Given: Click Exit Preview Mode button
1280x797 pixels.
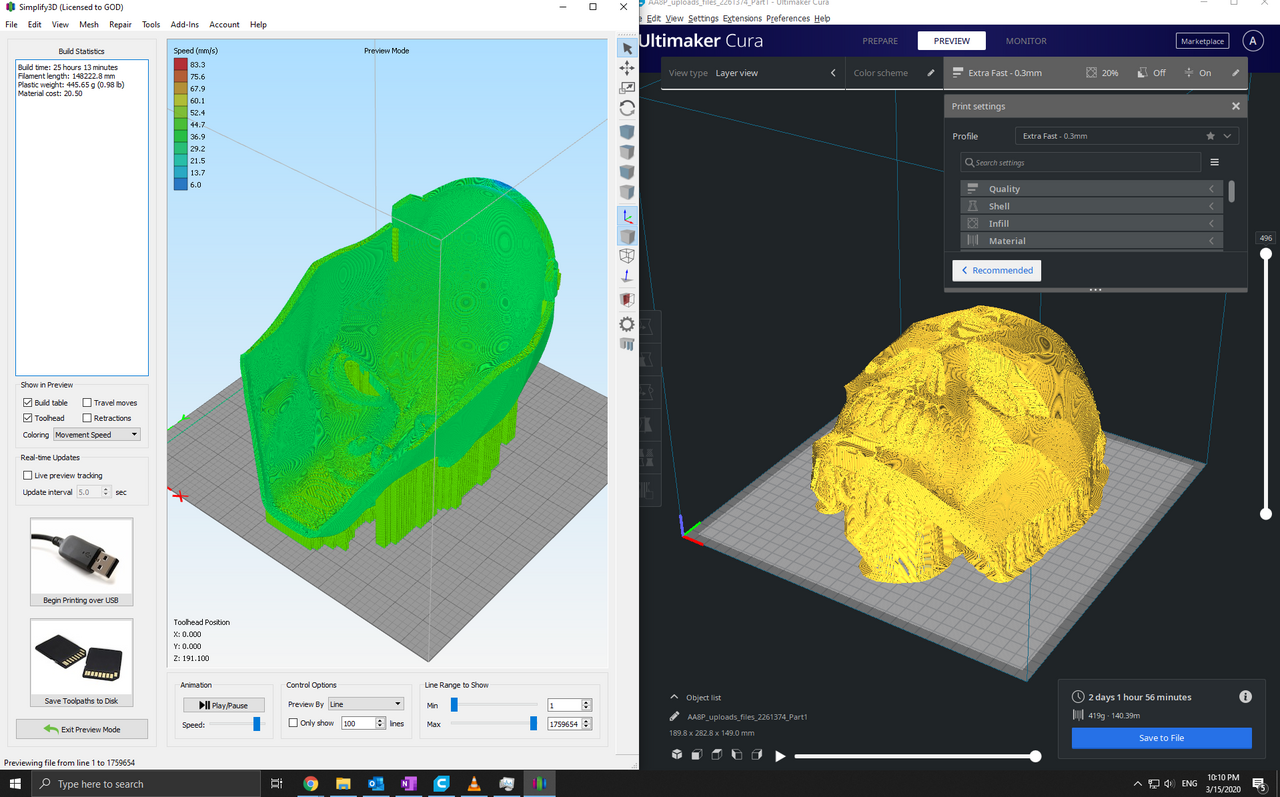Looking at the screenshot, I should [82, 729].
